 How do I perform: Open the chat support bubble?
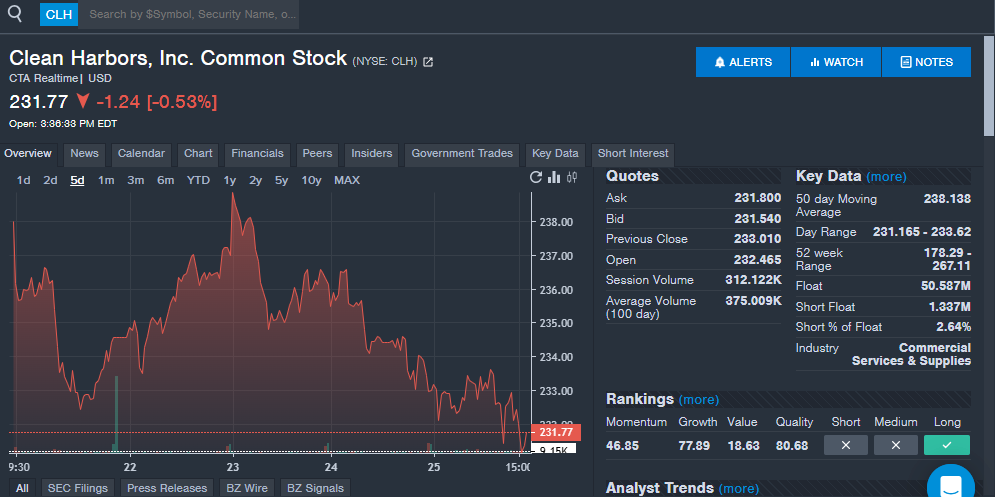(x=949, y=485)
